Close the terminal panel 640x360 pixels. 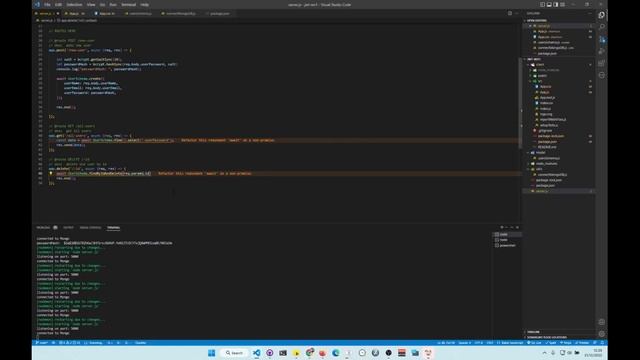517,227
